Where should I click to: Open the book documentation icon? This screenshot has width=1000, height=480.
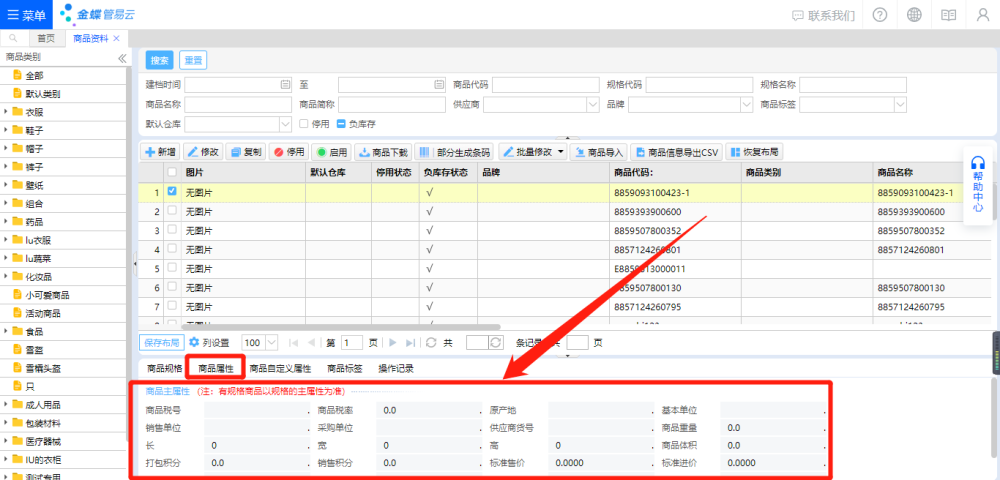pyautogui.click(x=949, y=15)
